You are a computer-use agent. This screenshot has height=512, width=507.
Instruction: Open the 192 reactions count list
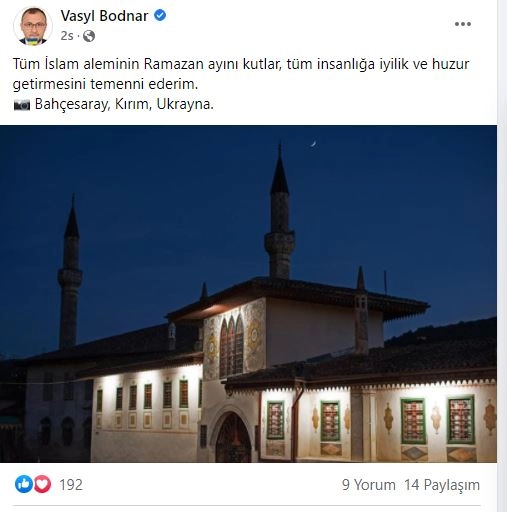coord(71,485)
